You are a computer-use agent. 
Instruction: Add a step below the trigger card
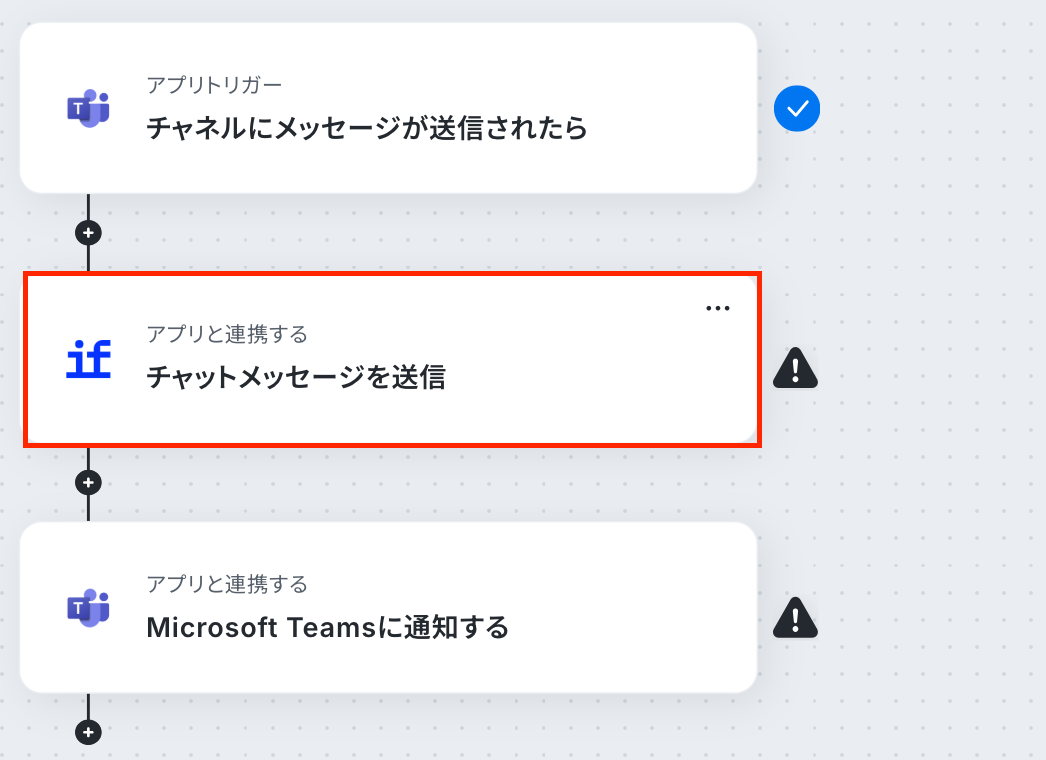[x=88, y=233]
